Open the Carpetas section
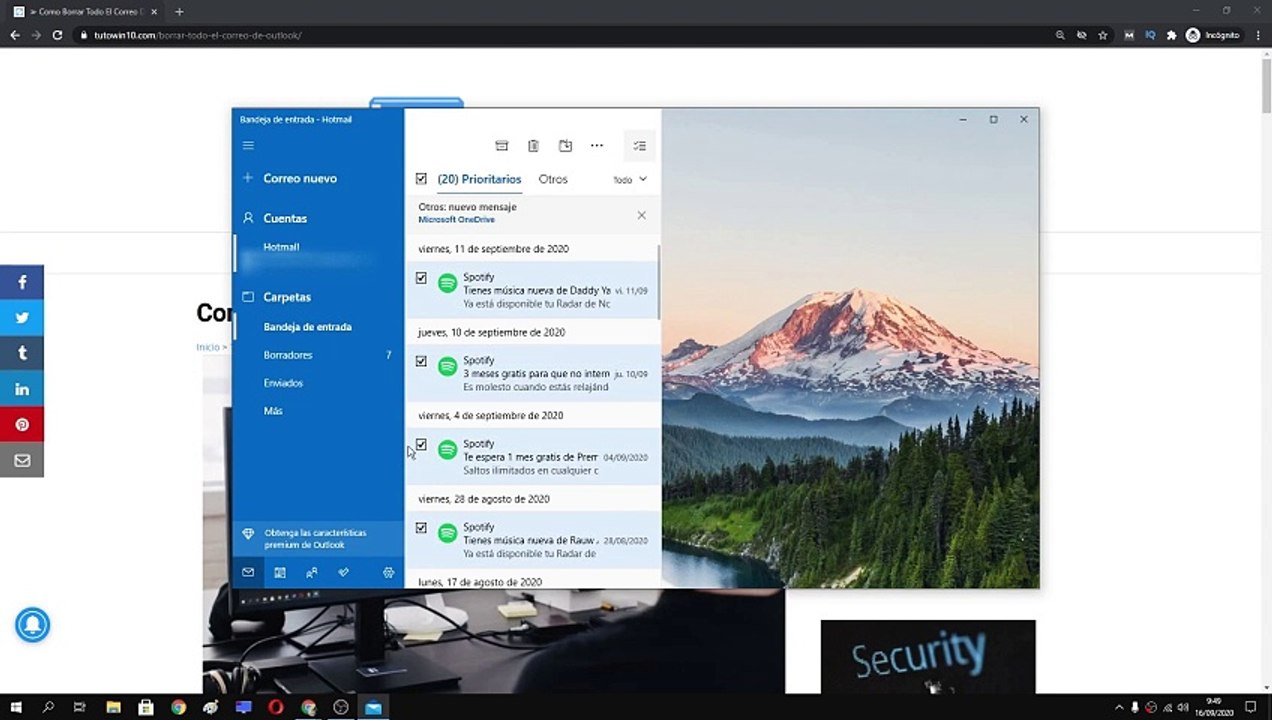 [287, 297]
